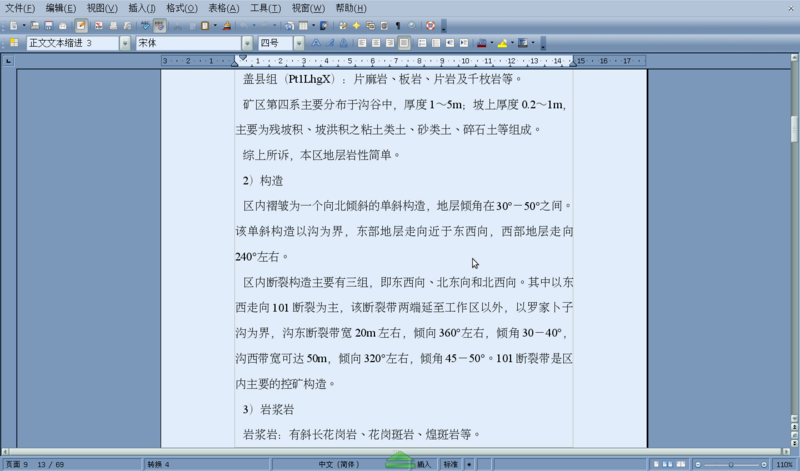Image resolution: width=800 pixels, height=471 pixels.
Task: Click the status bar zoom slider
Action: 731,464
